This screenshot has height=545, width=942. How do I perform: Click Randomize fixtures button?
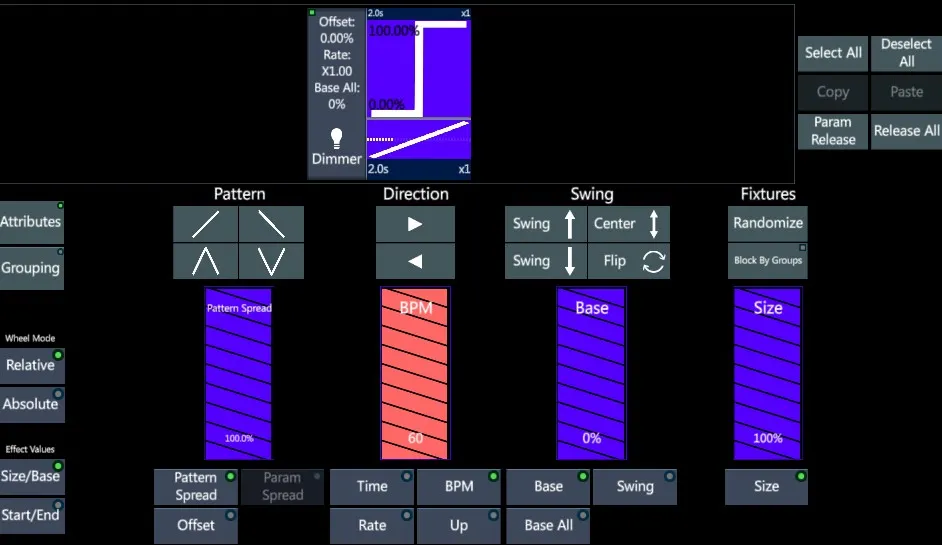768,224
